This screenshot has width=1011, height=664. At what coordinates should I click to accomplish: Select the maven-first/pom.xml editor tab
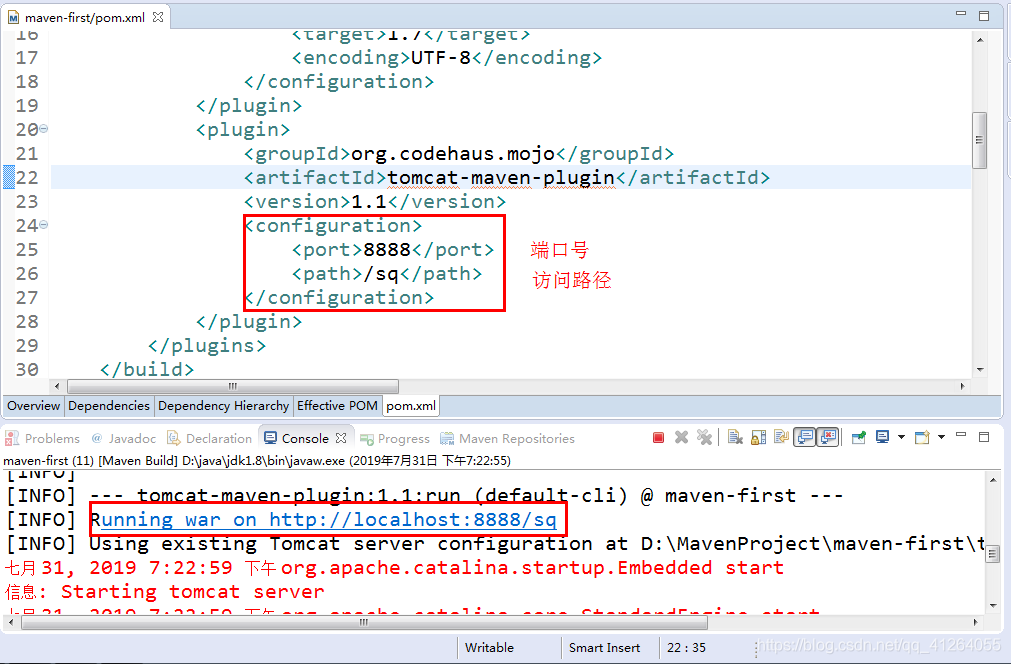tap(85, 17)
